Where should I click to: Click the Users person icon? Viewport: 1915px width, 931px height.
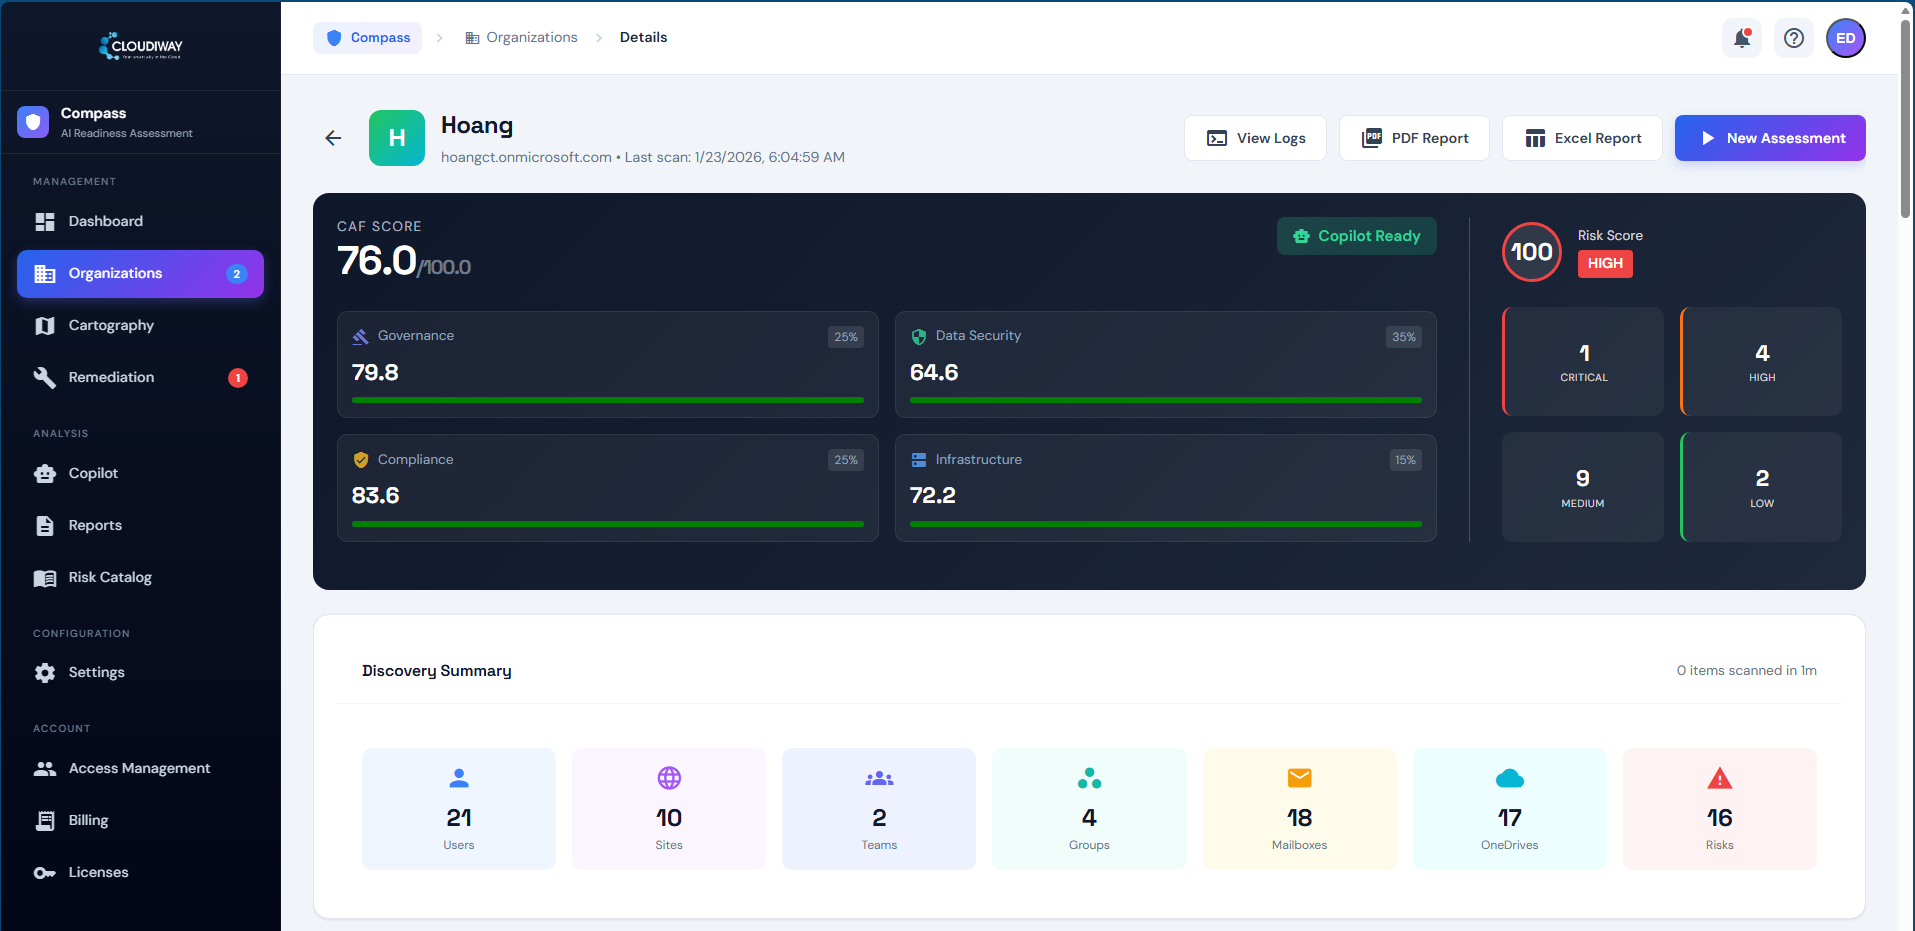tap(459, 778)
